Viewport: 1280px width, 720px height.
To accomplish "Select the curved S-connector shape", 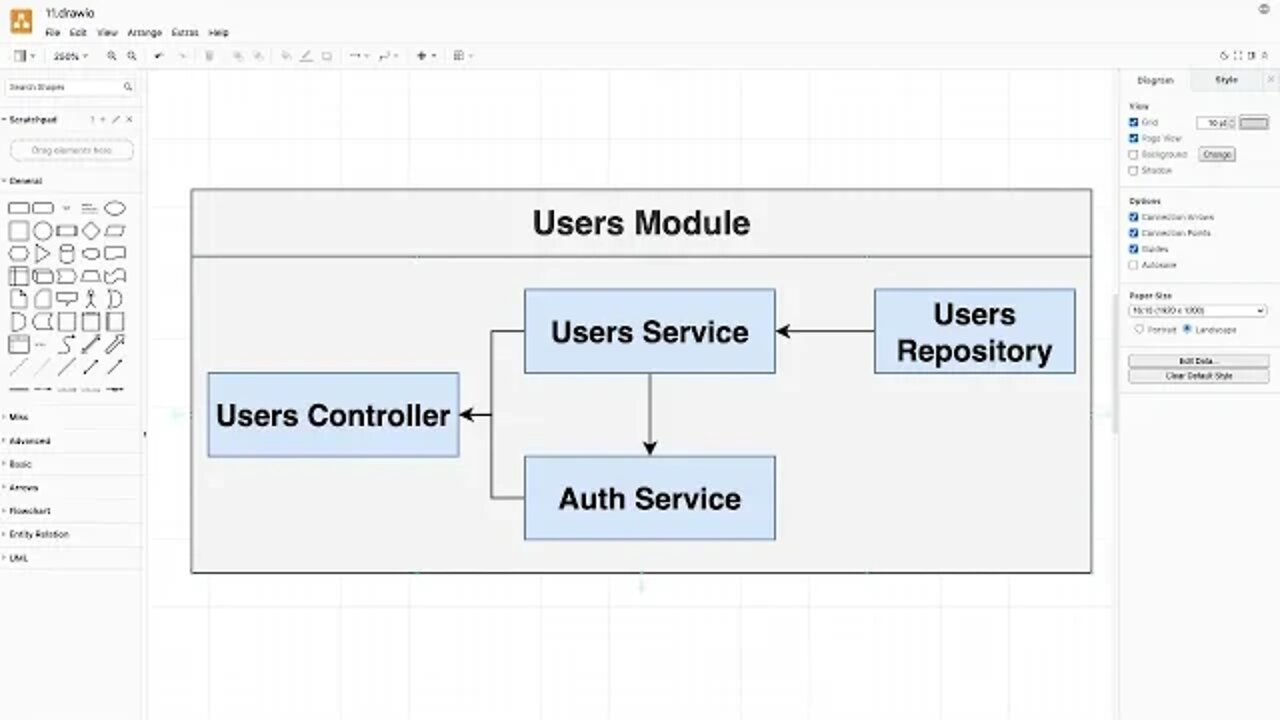I will [67, 345].
